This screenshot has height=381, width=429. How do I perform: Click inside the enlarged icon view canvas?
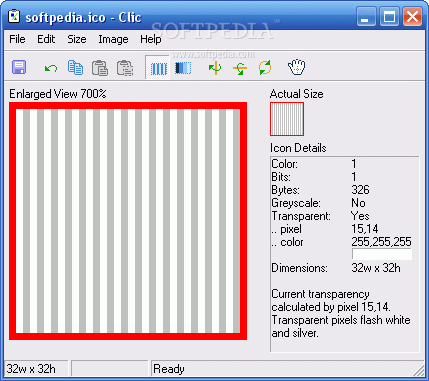tap(128, 221)
